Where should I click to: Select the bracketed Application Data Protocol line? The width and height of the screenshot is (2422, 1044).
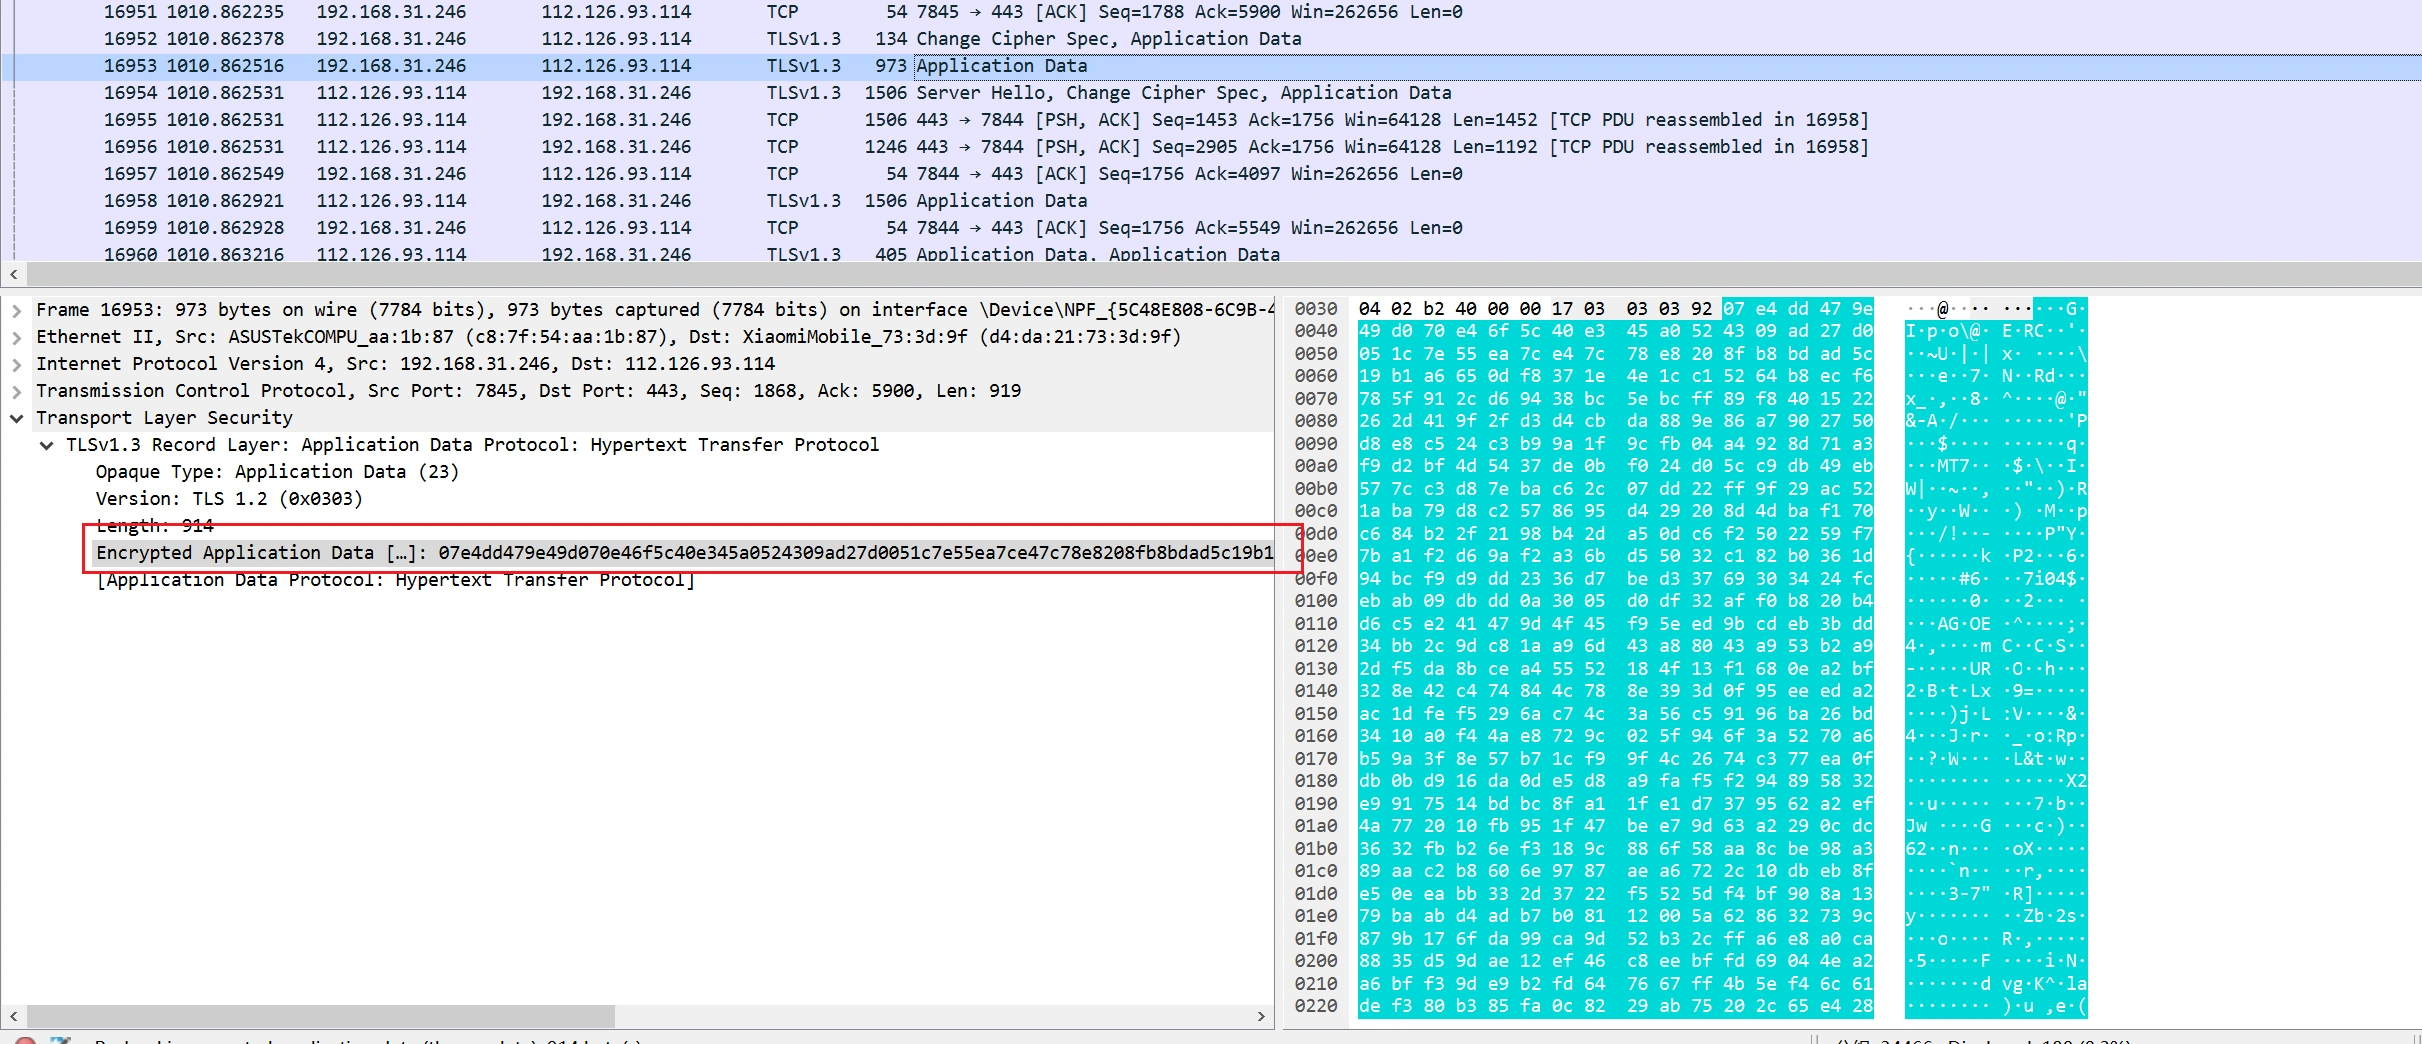click(395, 580)
